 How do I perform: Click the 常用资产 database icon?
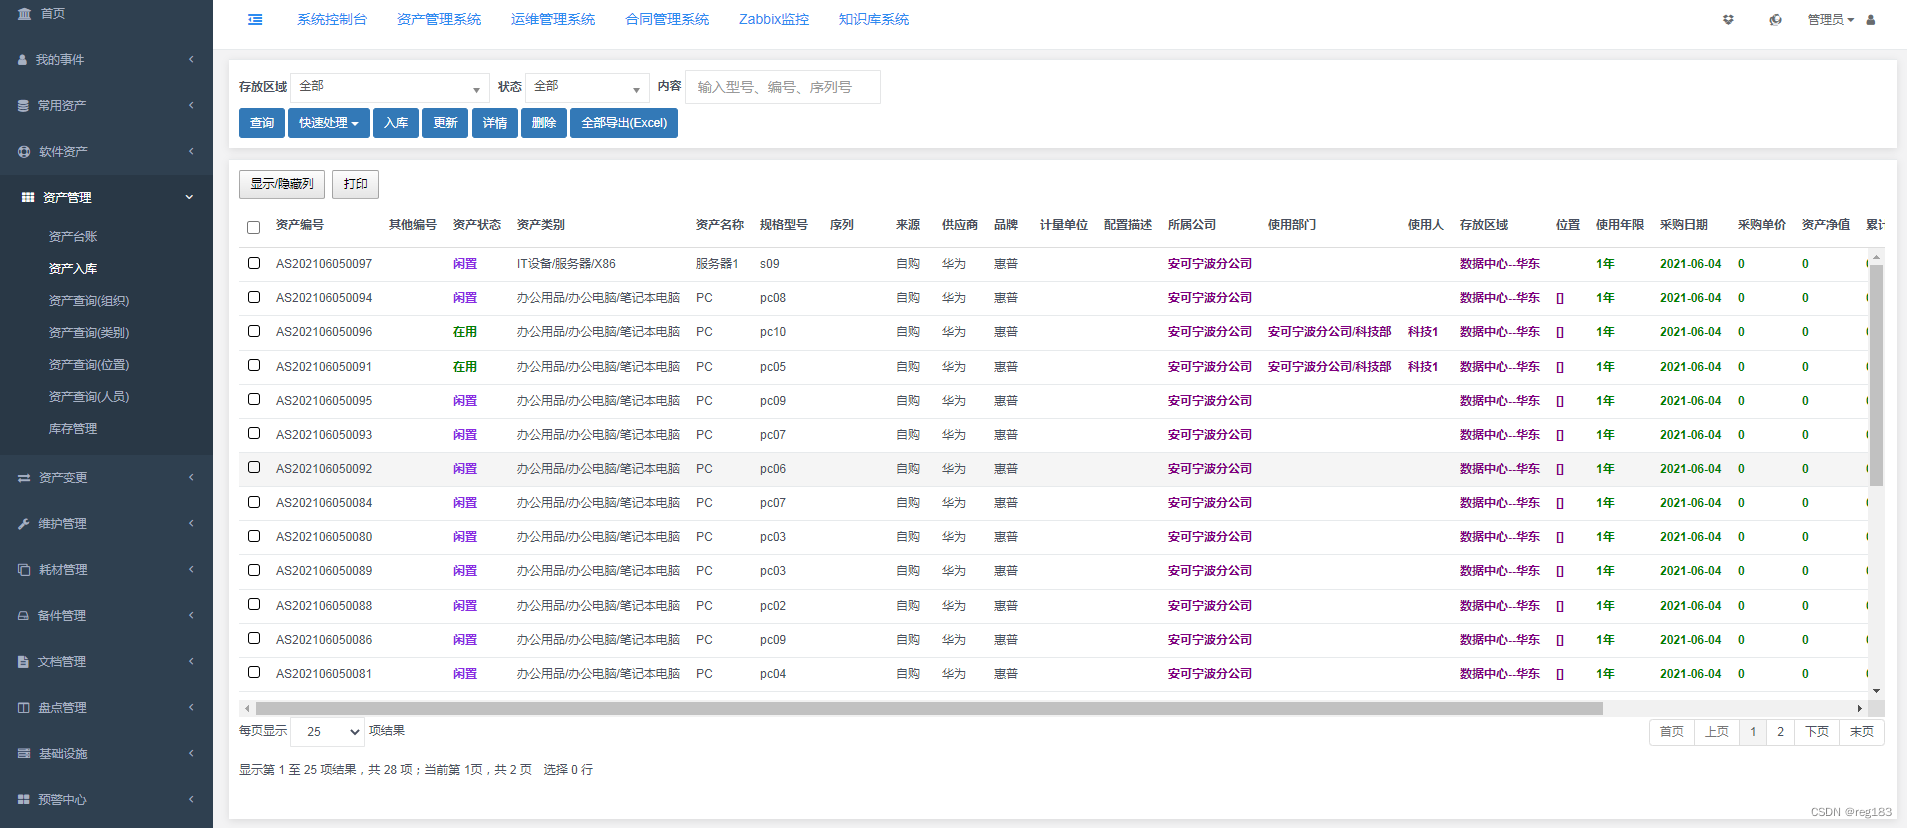click(x=23, y=106)
